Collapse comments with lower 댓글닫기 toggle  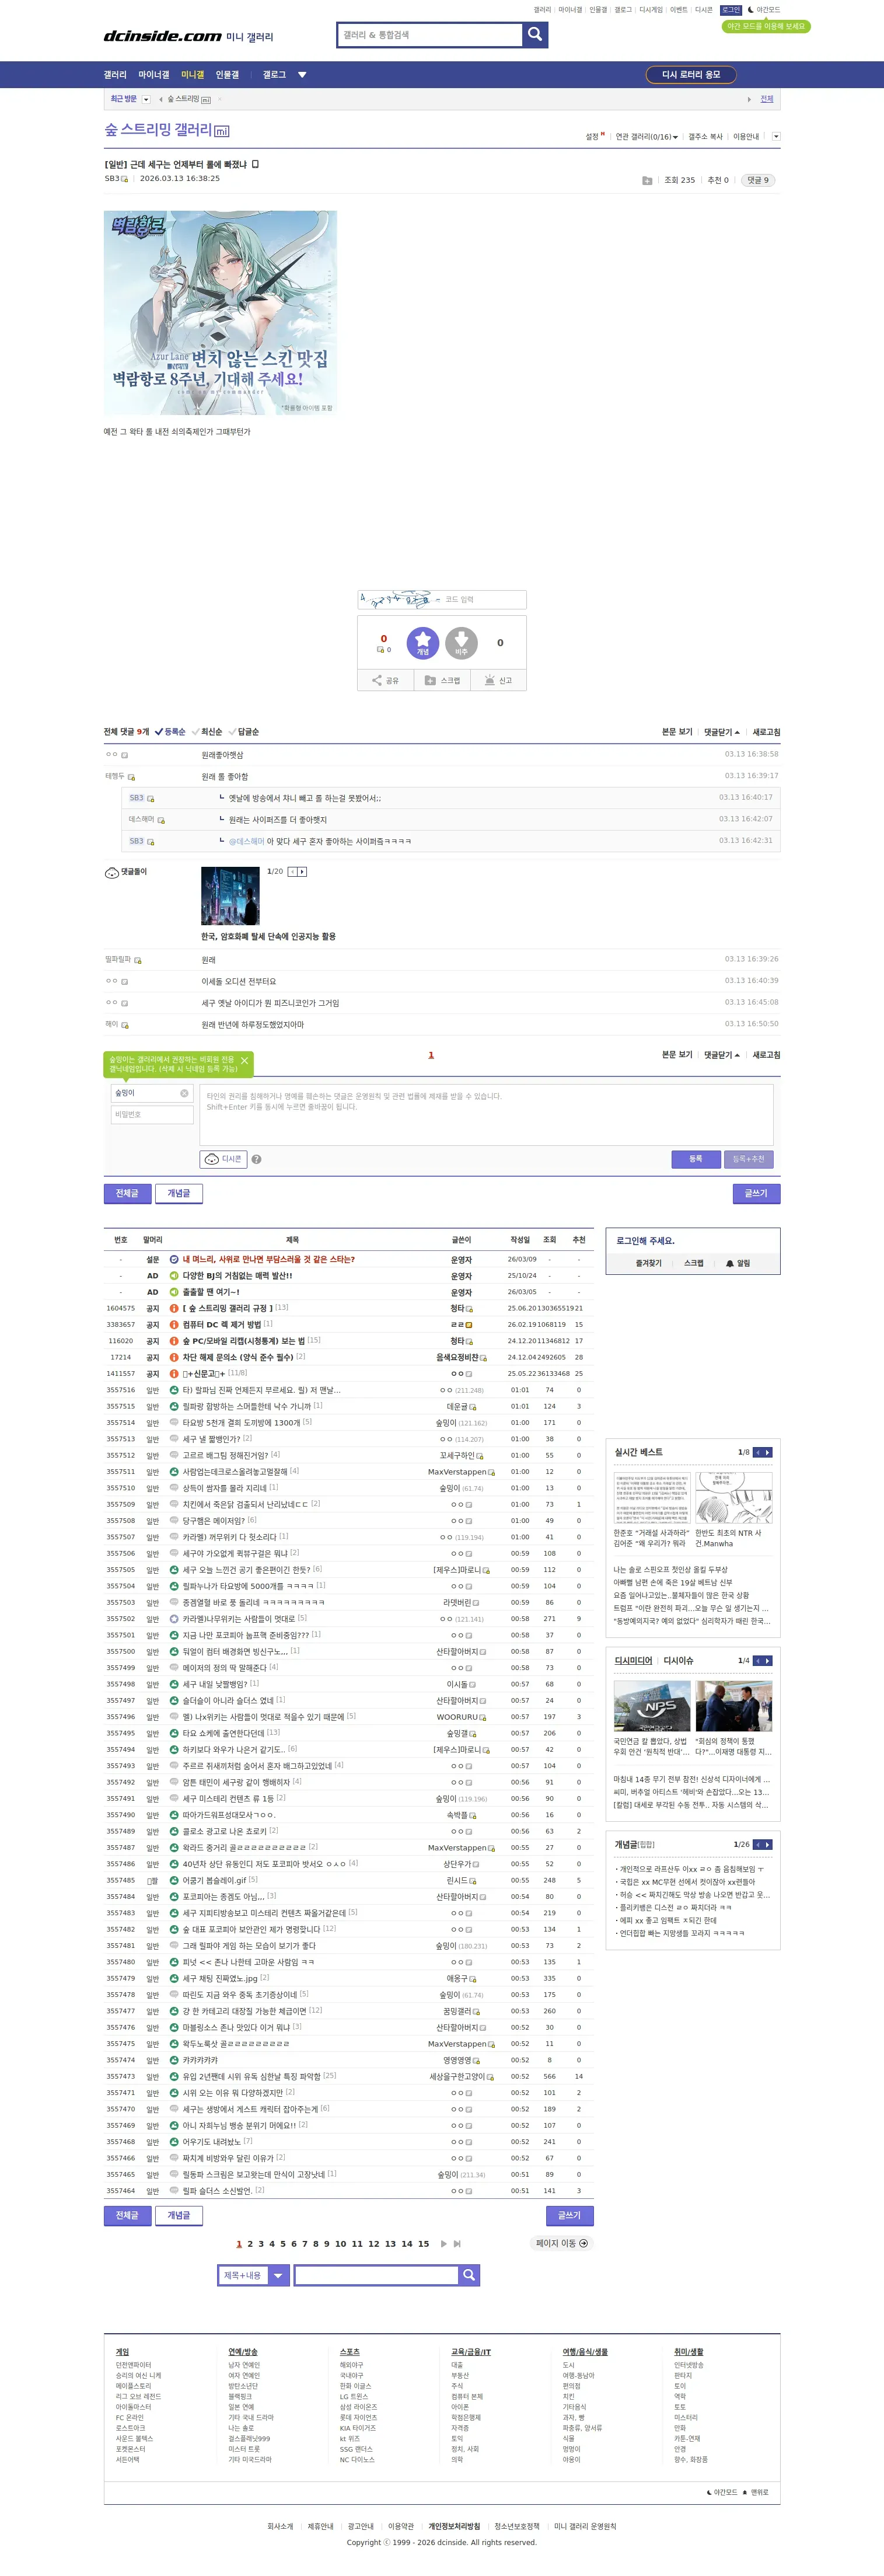(x=721, y=1055)
